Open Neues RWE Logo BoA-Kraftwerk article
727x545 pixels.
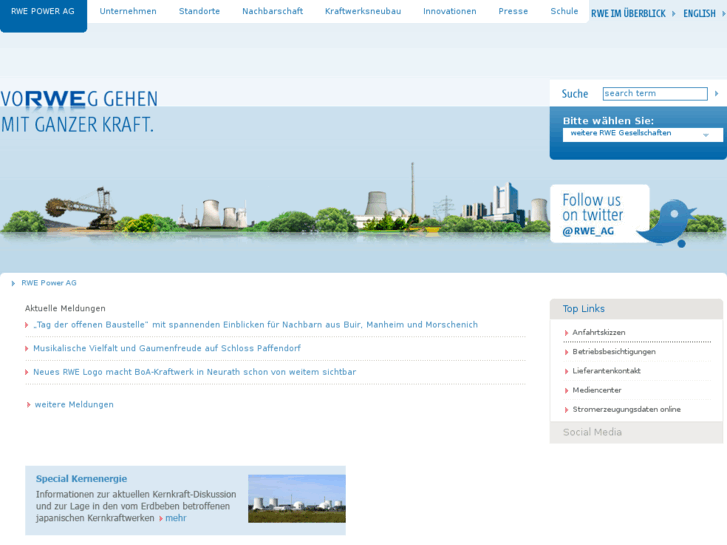point(195,372)
